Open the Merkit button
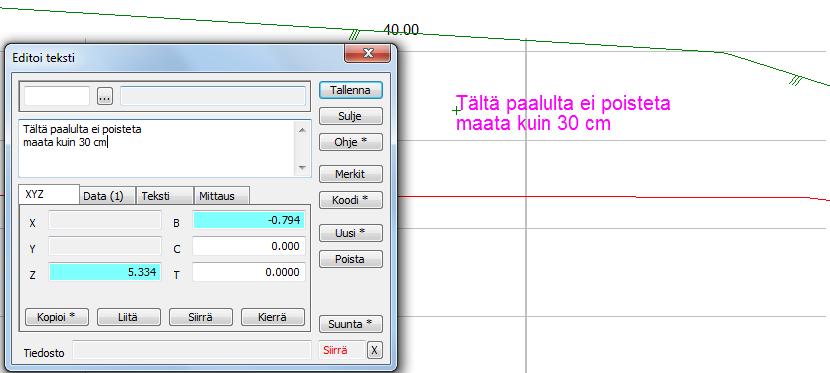This screenshot has width=830, height=373. [350, 174]
